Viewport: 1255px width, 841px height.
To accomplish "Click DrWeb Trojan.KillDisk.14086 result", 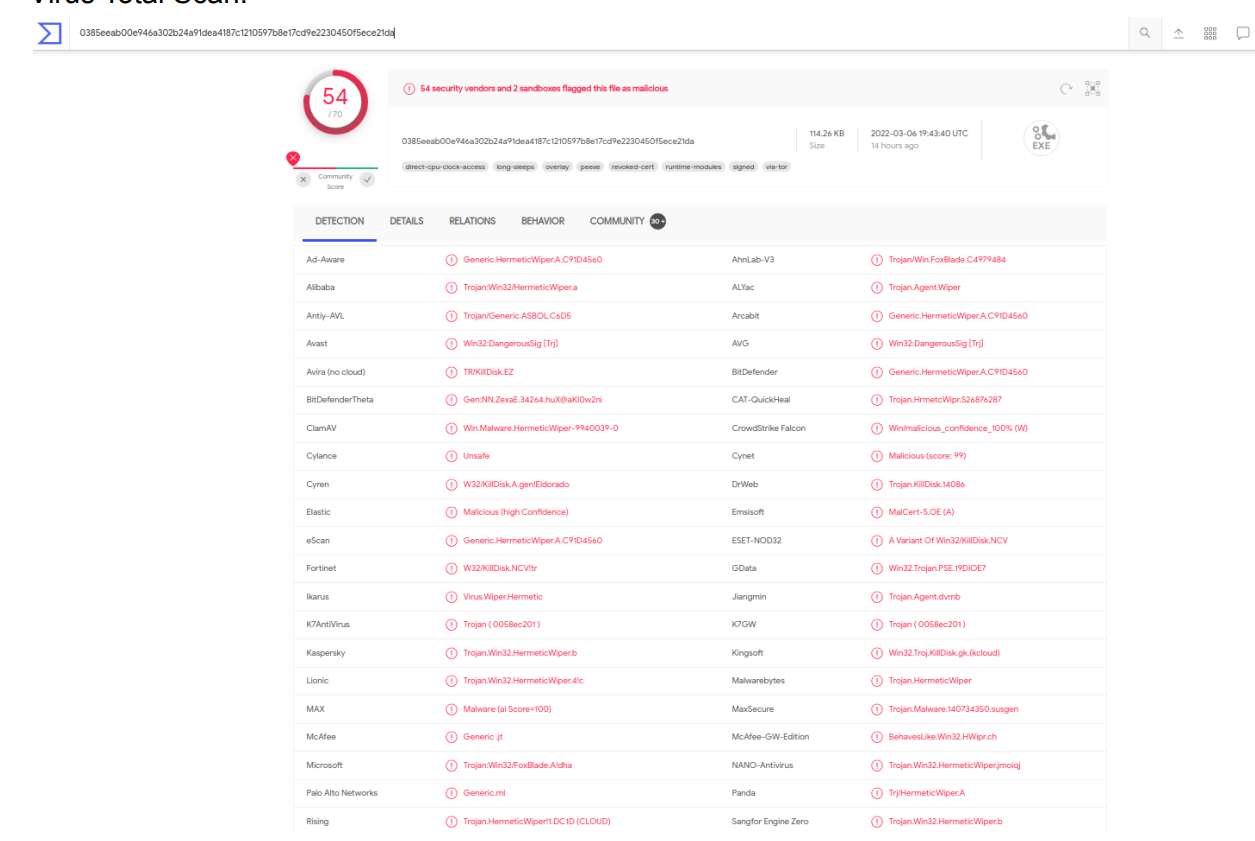I will (x=927, y=484).
